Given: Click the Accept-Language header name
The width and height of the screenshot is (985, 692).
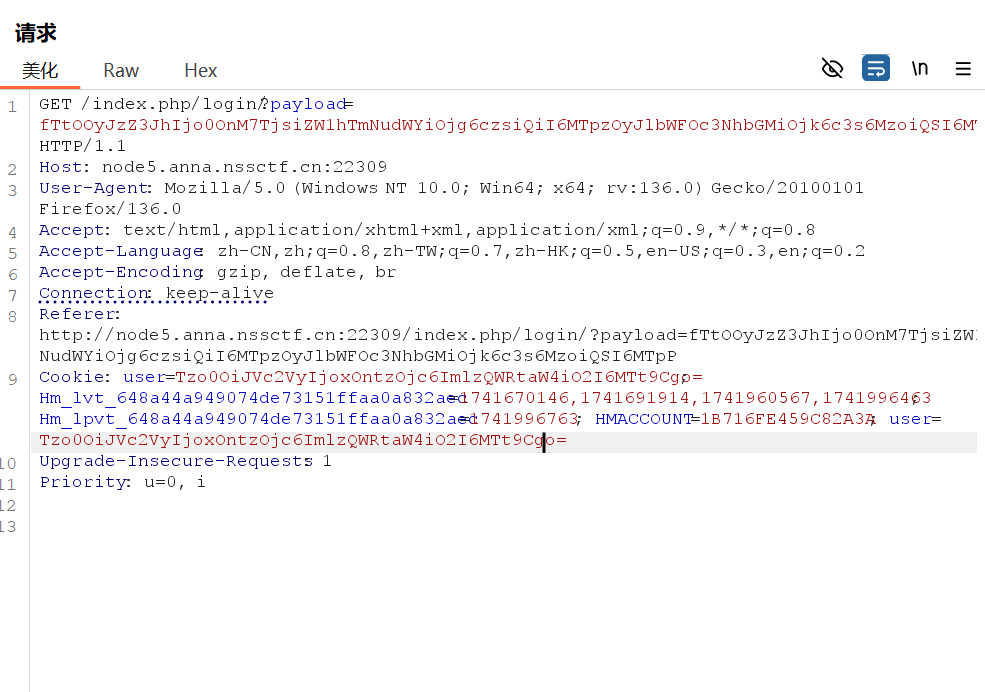Looking at the screenshot, I should pos(120,251).
